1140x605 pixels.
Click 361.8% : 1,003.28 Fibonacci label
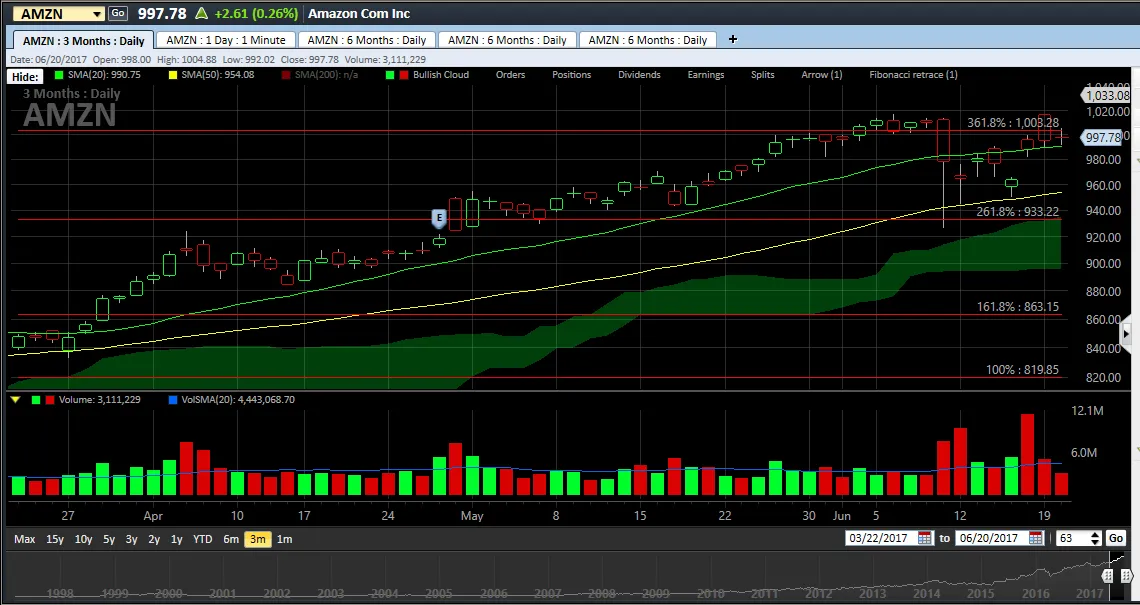pyautogui.click(x=1013, y=123)
